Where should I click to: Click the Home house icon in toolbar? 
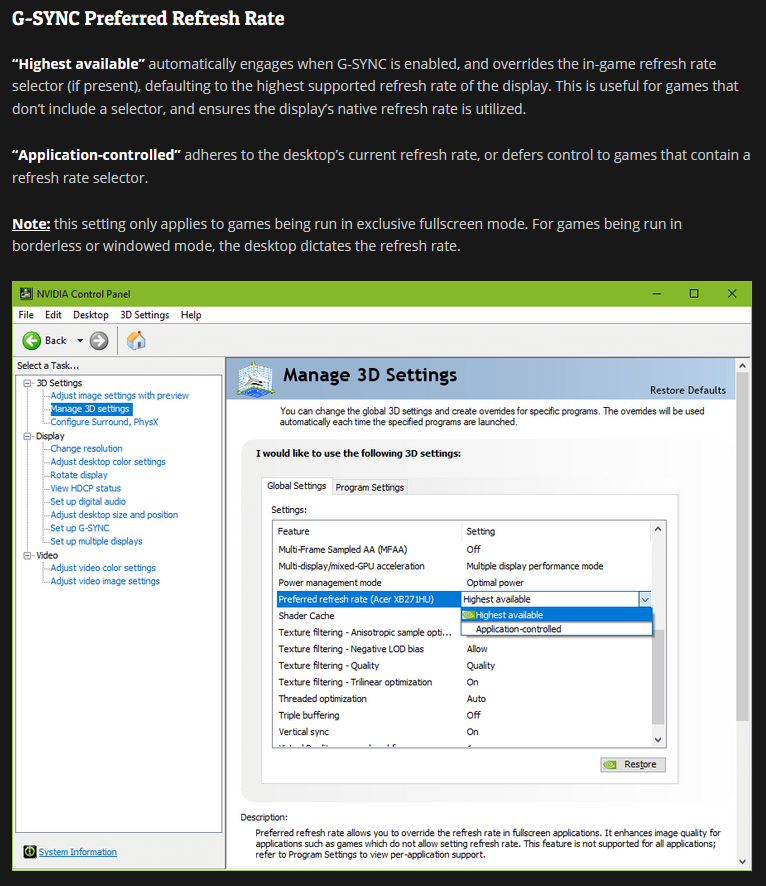[136, 340]
